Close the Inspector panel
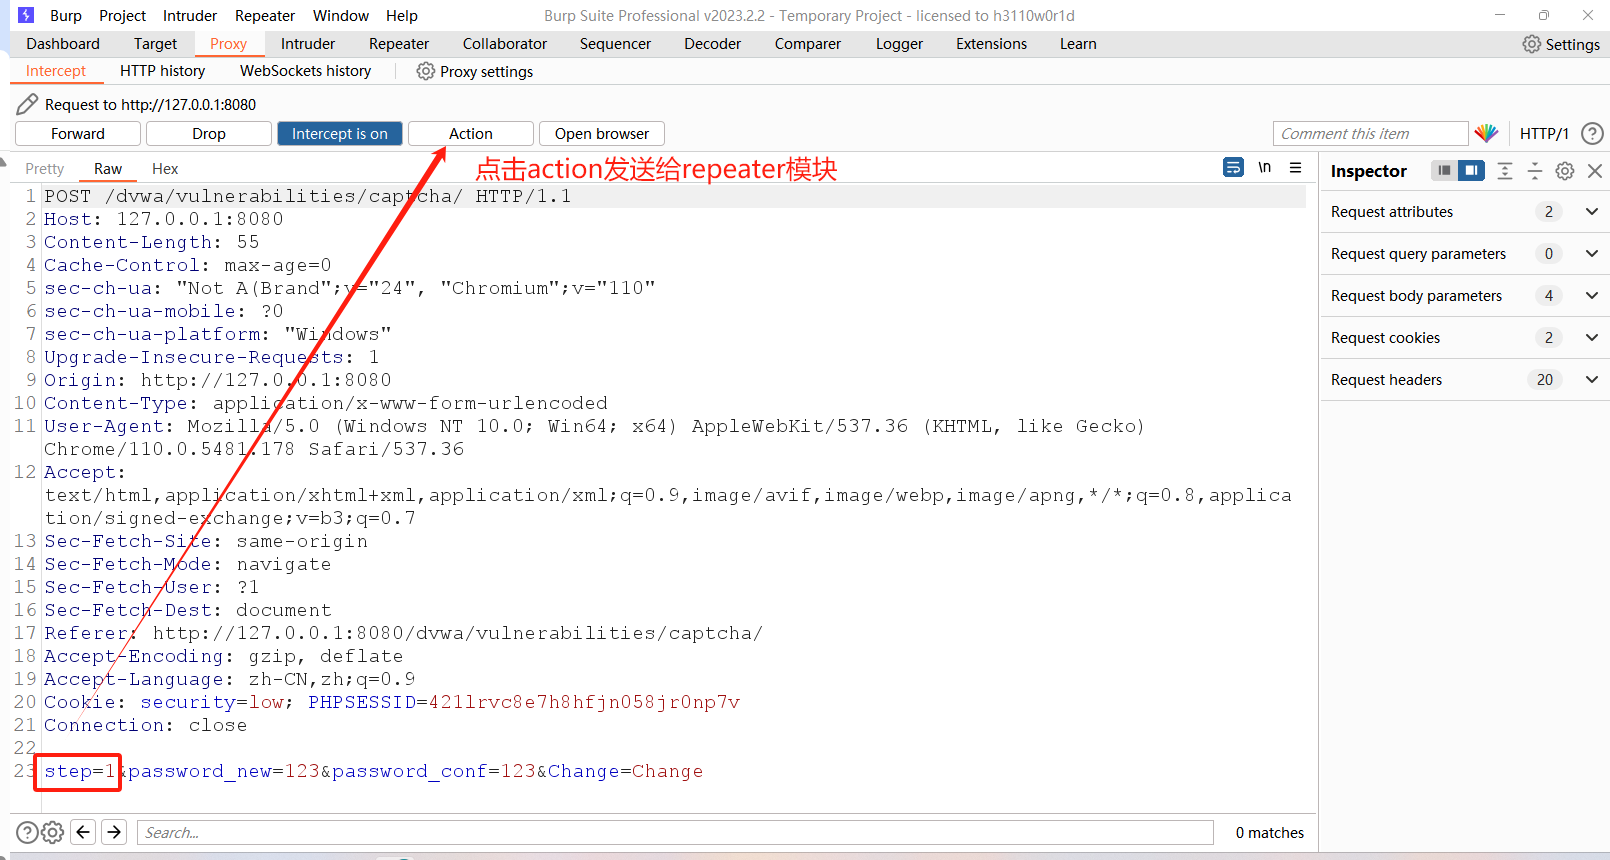Screen dimensions: 1610x860 click(1595, 171)
